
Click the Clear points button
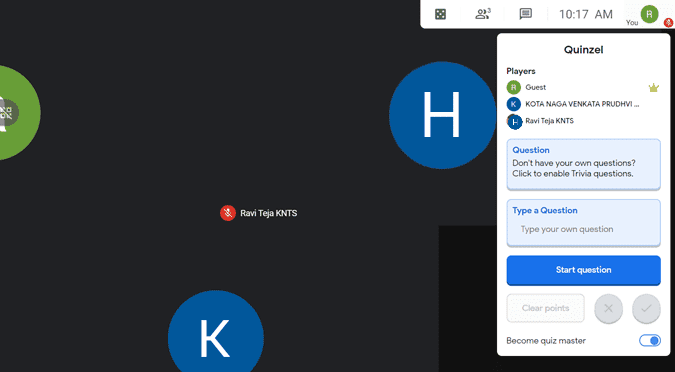coord(545,308)
